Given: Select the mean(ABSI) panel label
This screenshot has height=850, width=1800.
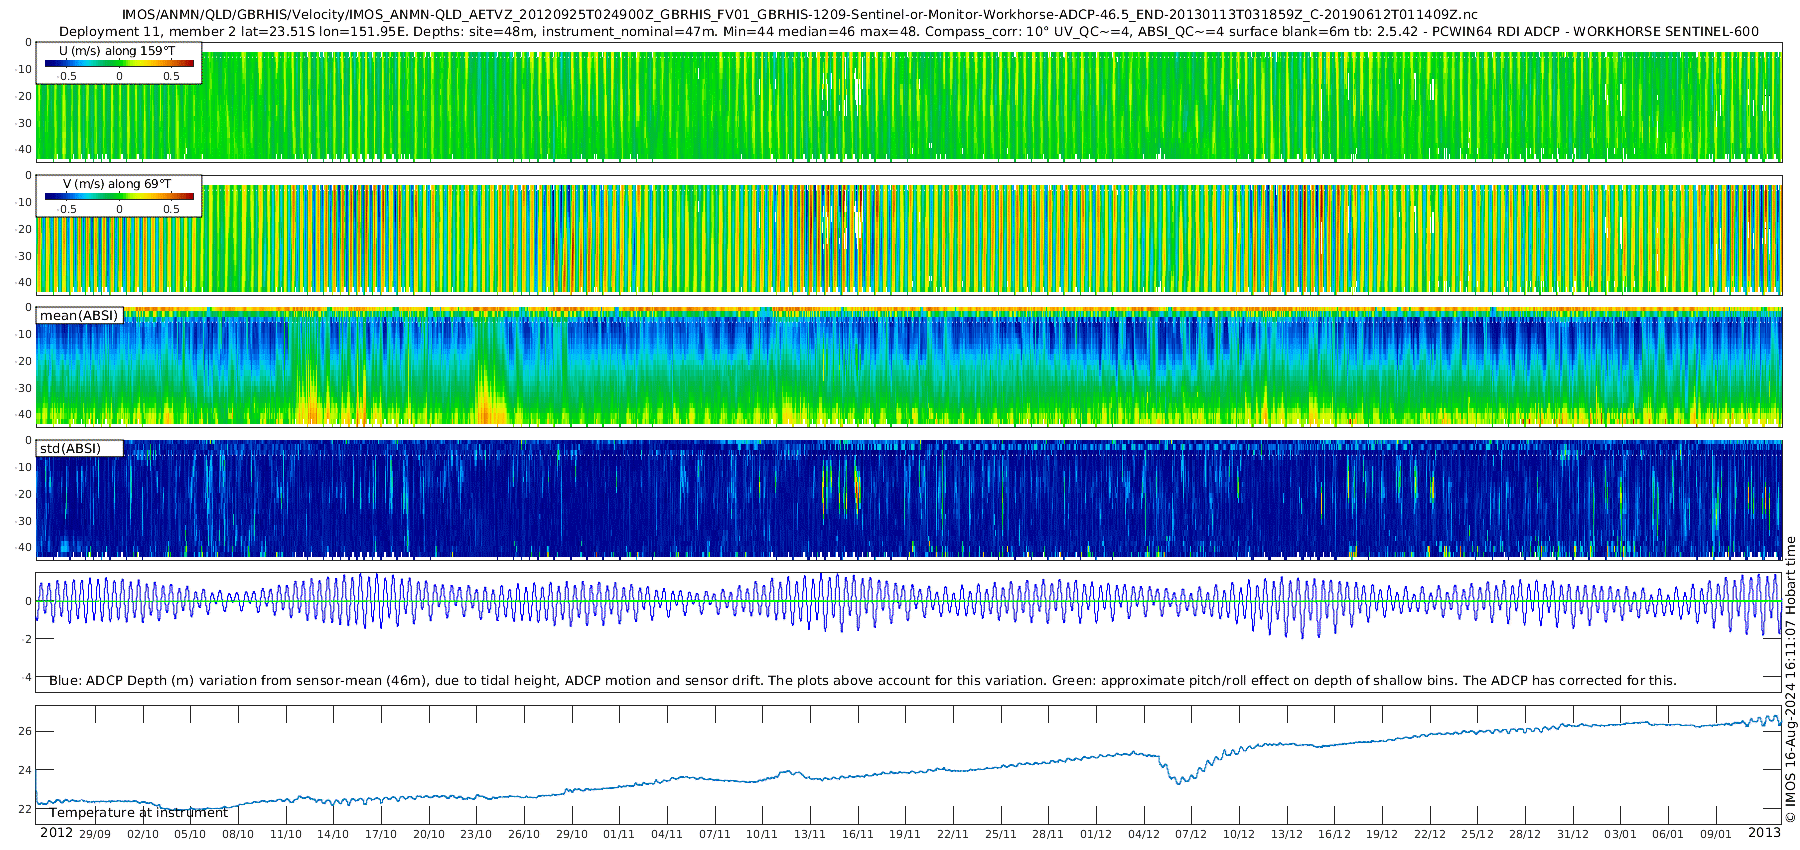Looking at the screenshot, I should point(79,316).
